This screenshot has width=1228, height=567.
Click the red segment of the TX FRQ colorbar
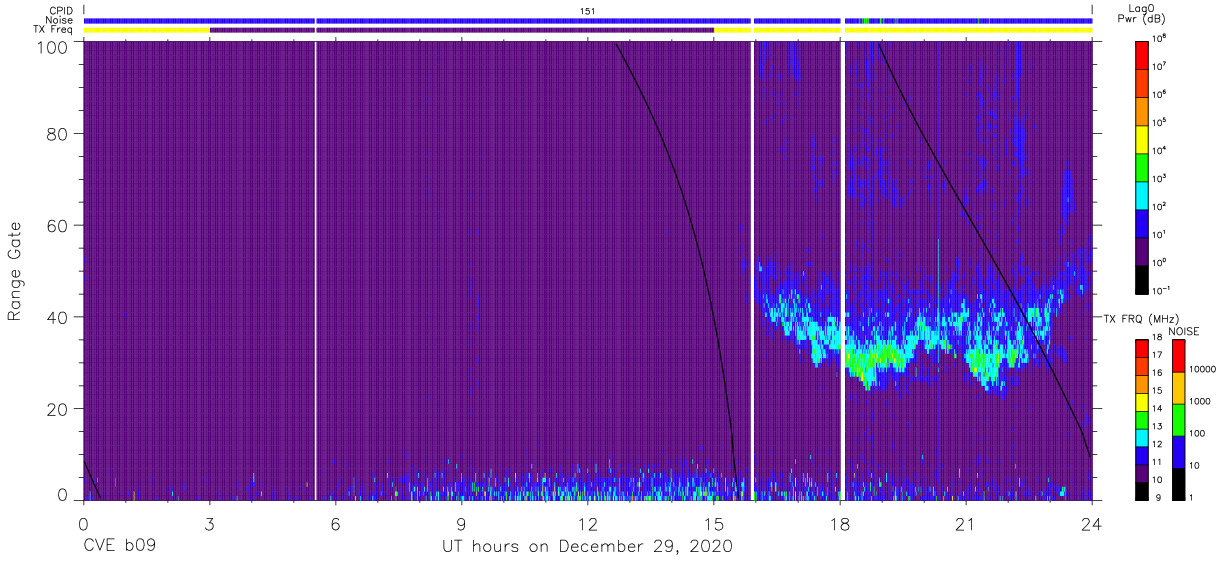(1142, 348)
